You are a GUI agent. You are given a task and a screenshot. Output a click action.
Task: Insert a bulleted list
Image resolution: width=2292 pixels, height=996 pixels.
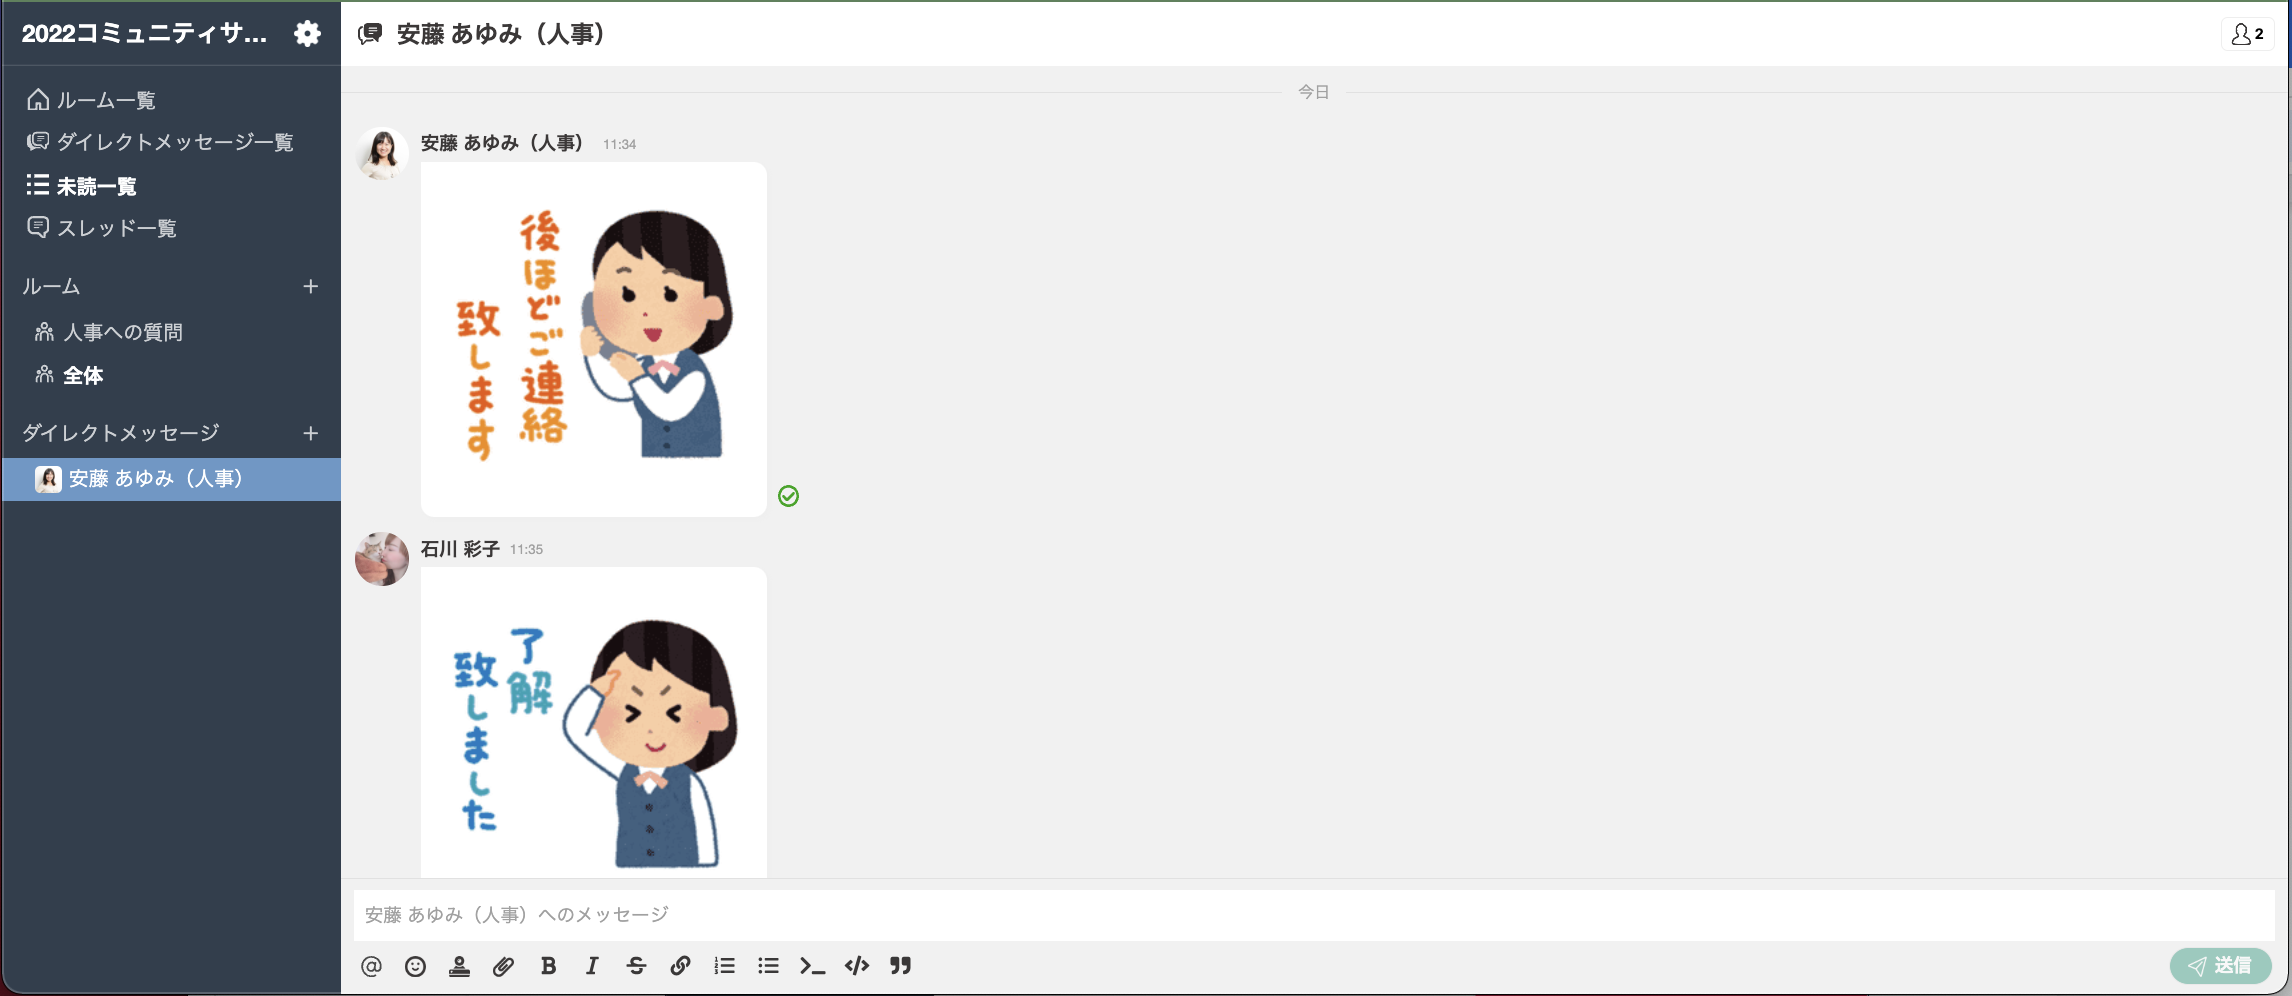(x=768, y=966)
